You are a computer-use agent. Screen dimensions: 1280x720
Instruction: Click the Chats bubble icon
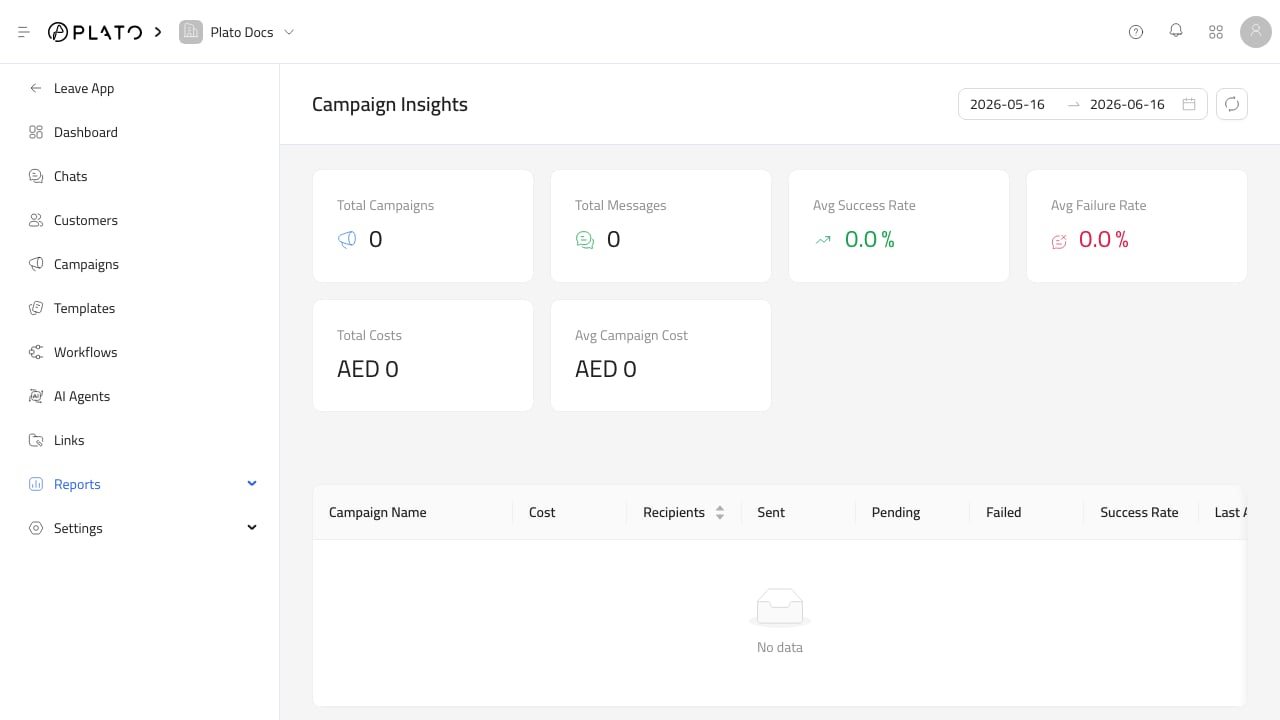pos(36,176)
